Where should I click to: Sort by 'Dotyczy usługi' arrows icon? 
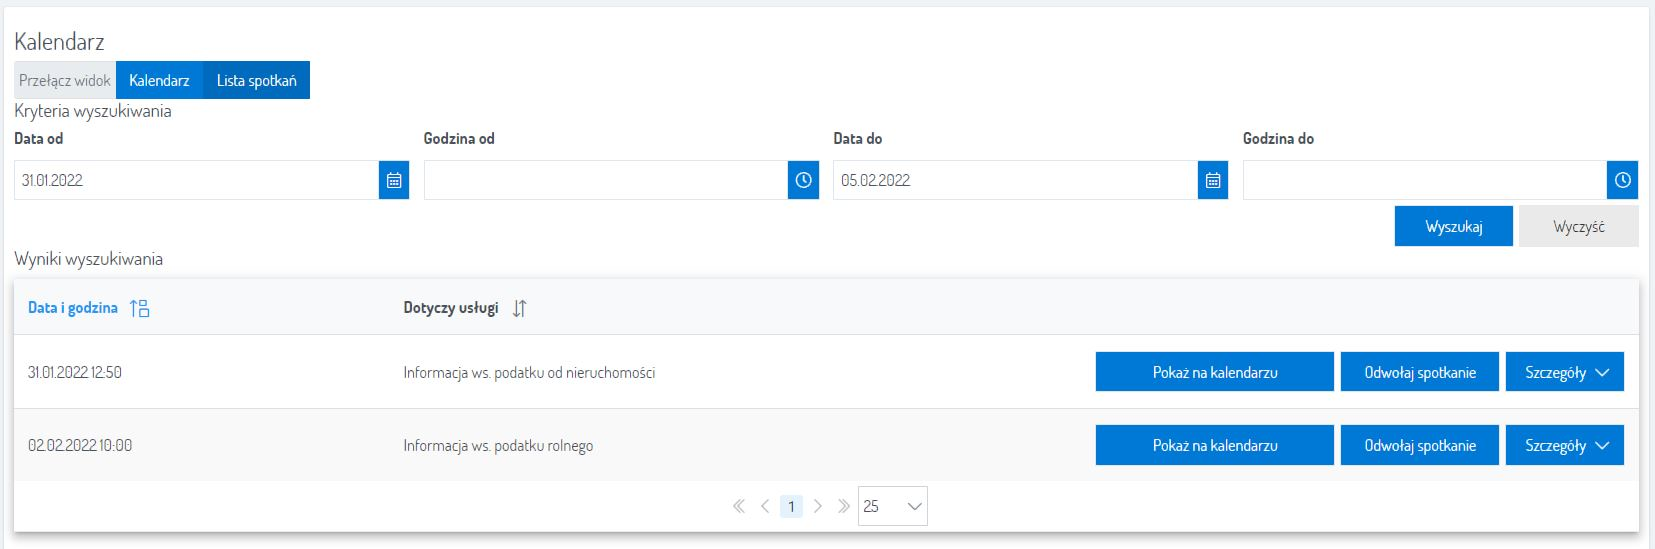pyautogui.click(x=519, y=309)
